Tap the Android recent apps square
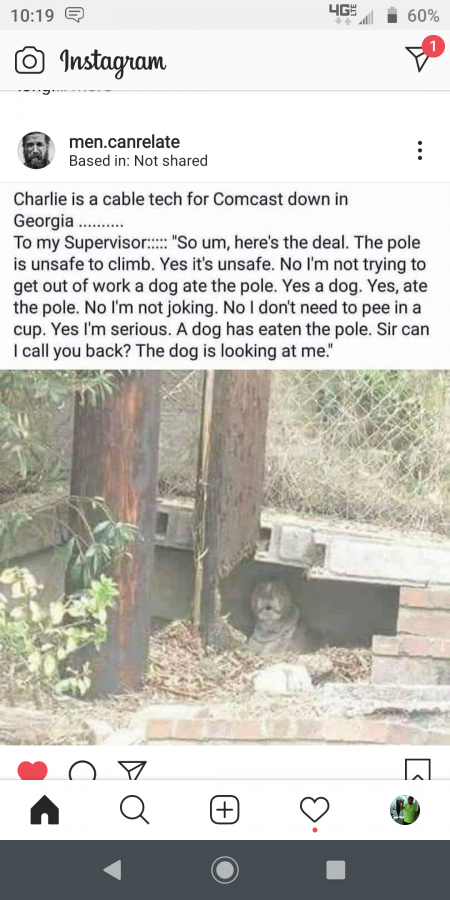Screen dimensions: 450x900 [336, 870]
